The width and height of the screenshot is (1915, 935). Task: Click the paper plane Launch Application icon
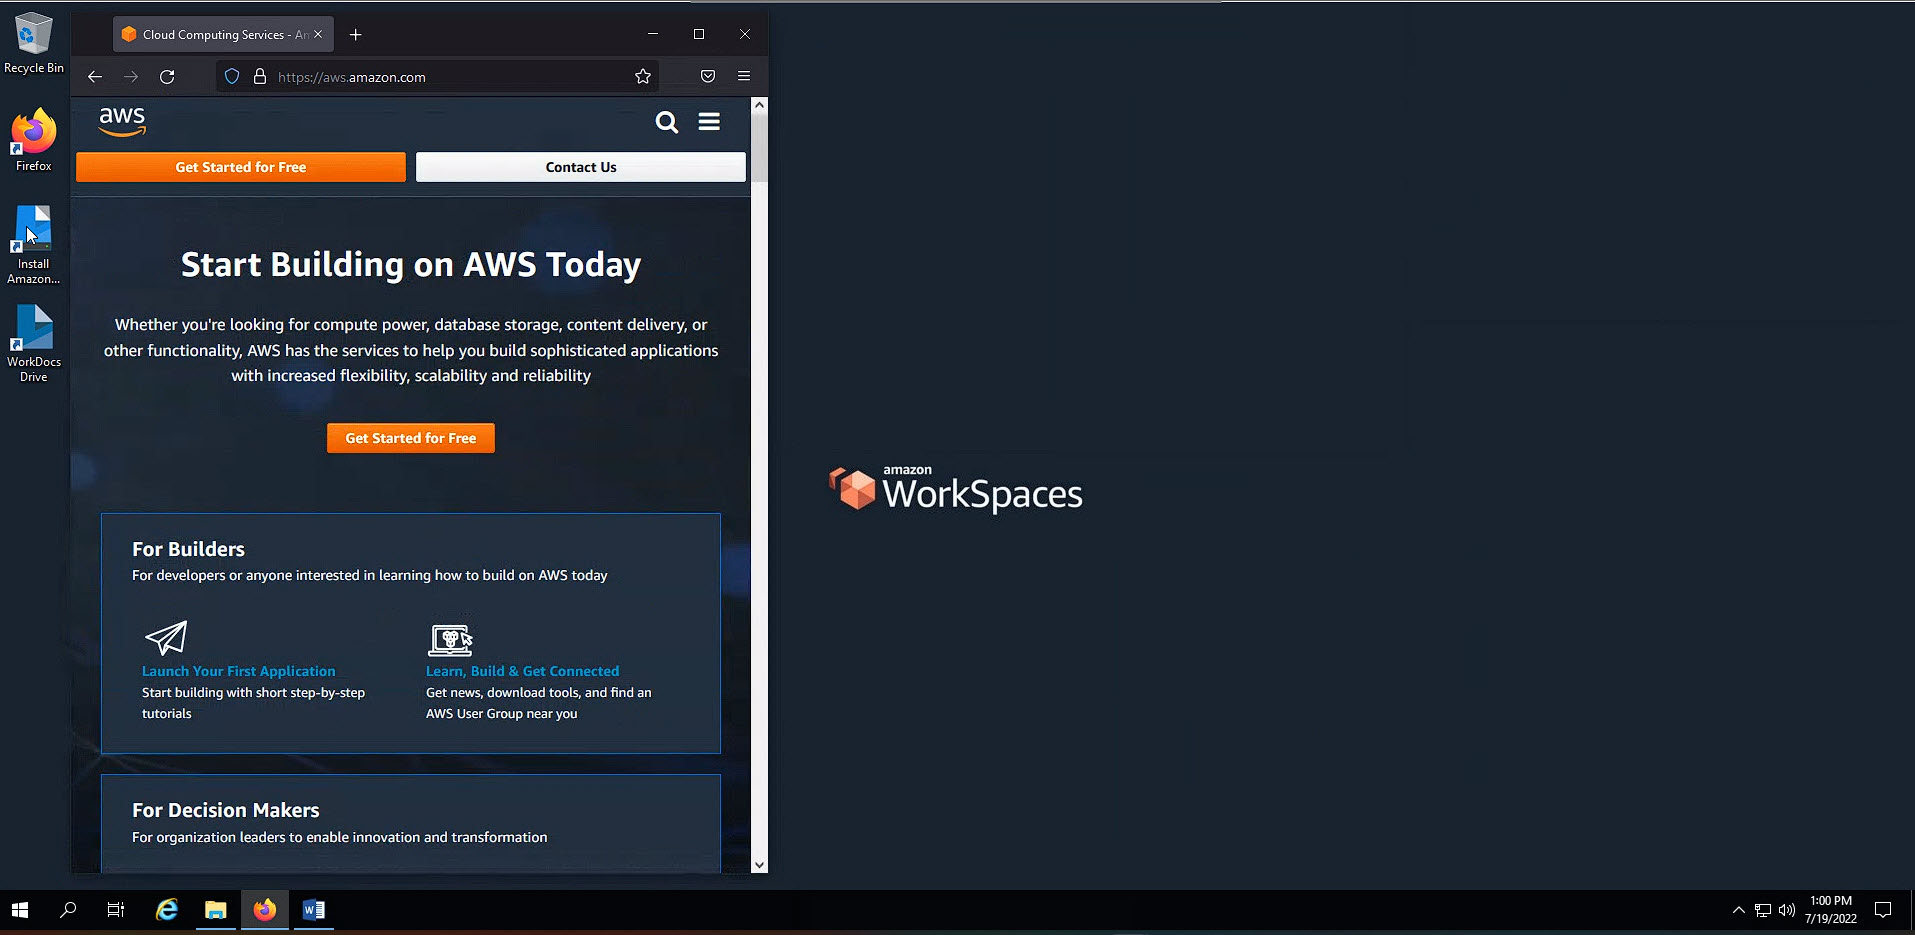pyautogui.click(x=166, y=640)
